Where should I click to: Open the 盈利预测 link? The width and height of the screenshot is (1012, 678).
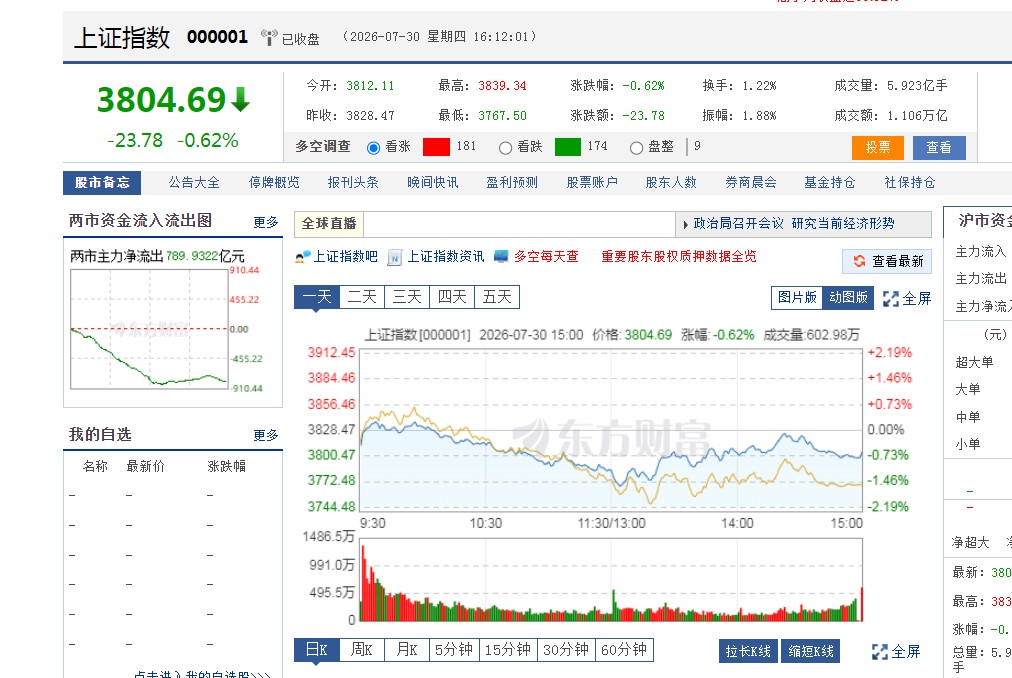coord(512,183)
